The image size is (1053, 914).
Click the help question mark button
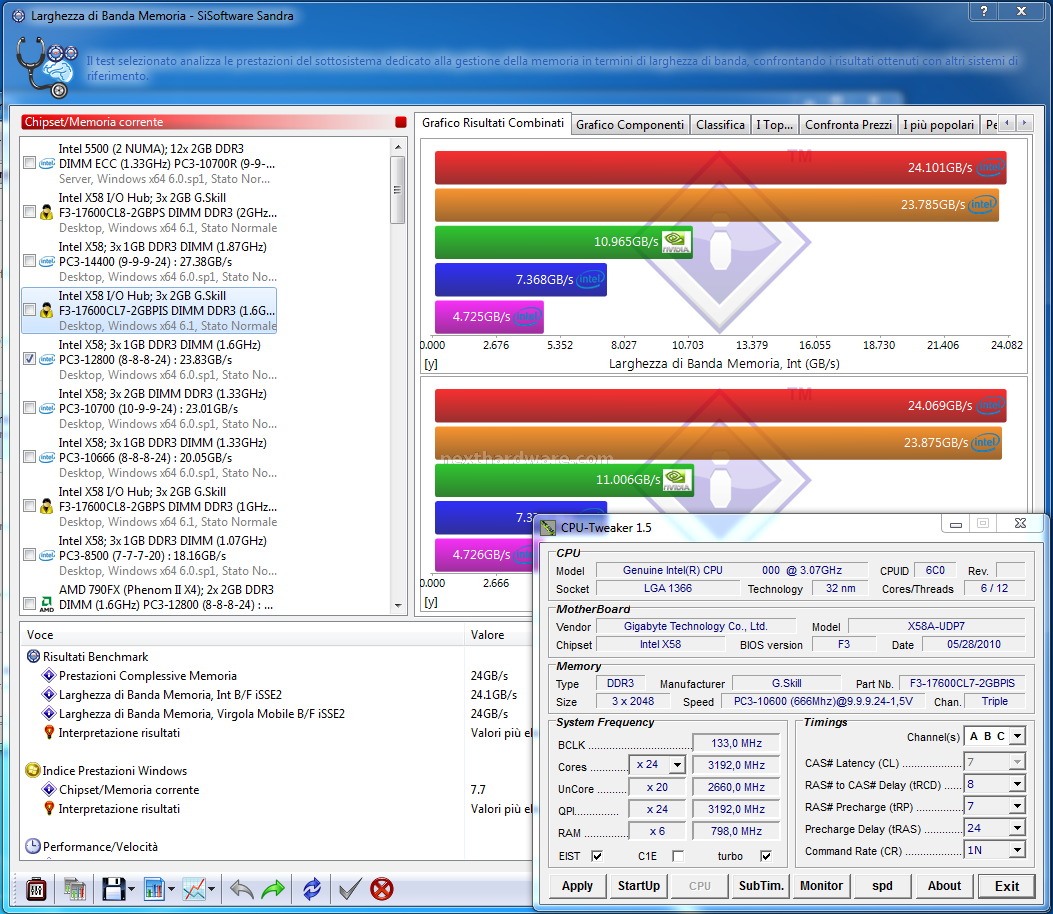pos(984,11)
